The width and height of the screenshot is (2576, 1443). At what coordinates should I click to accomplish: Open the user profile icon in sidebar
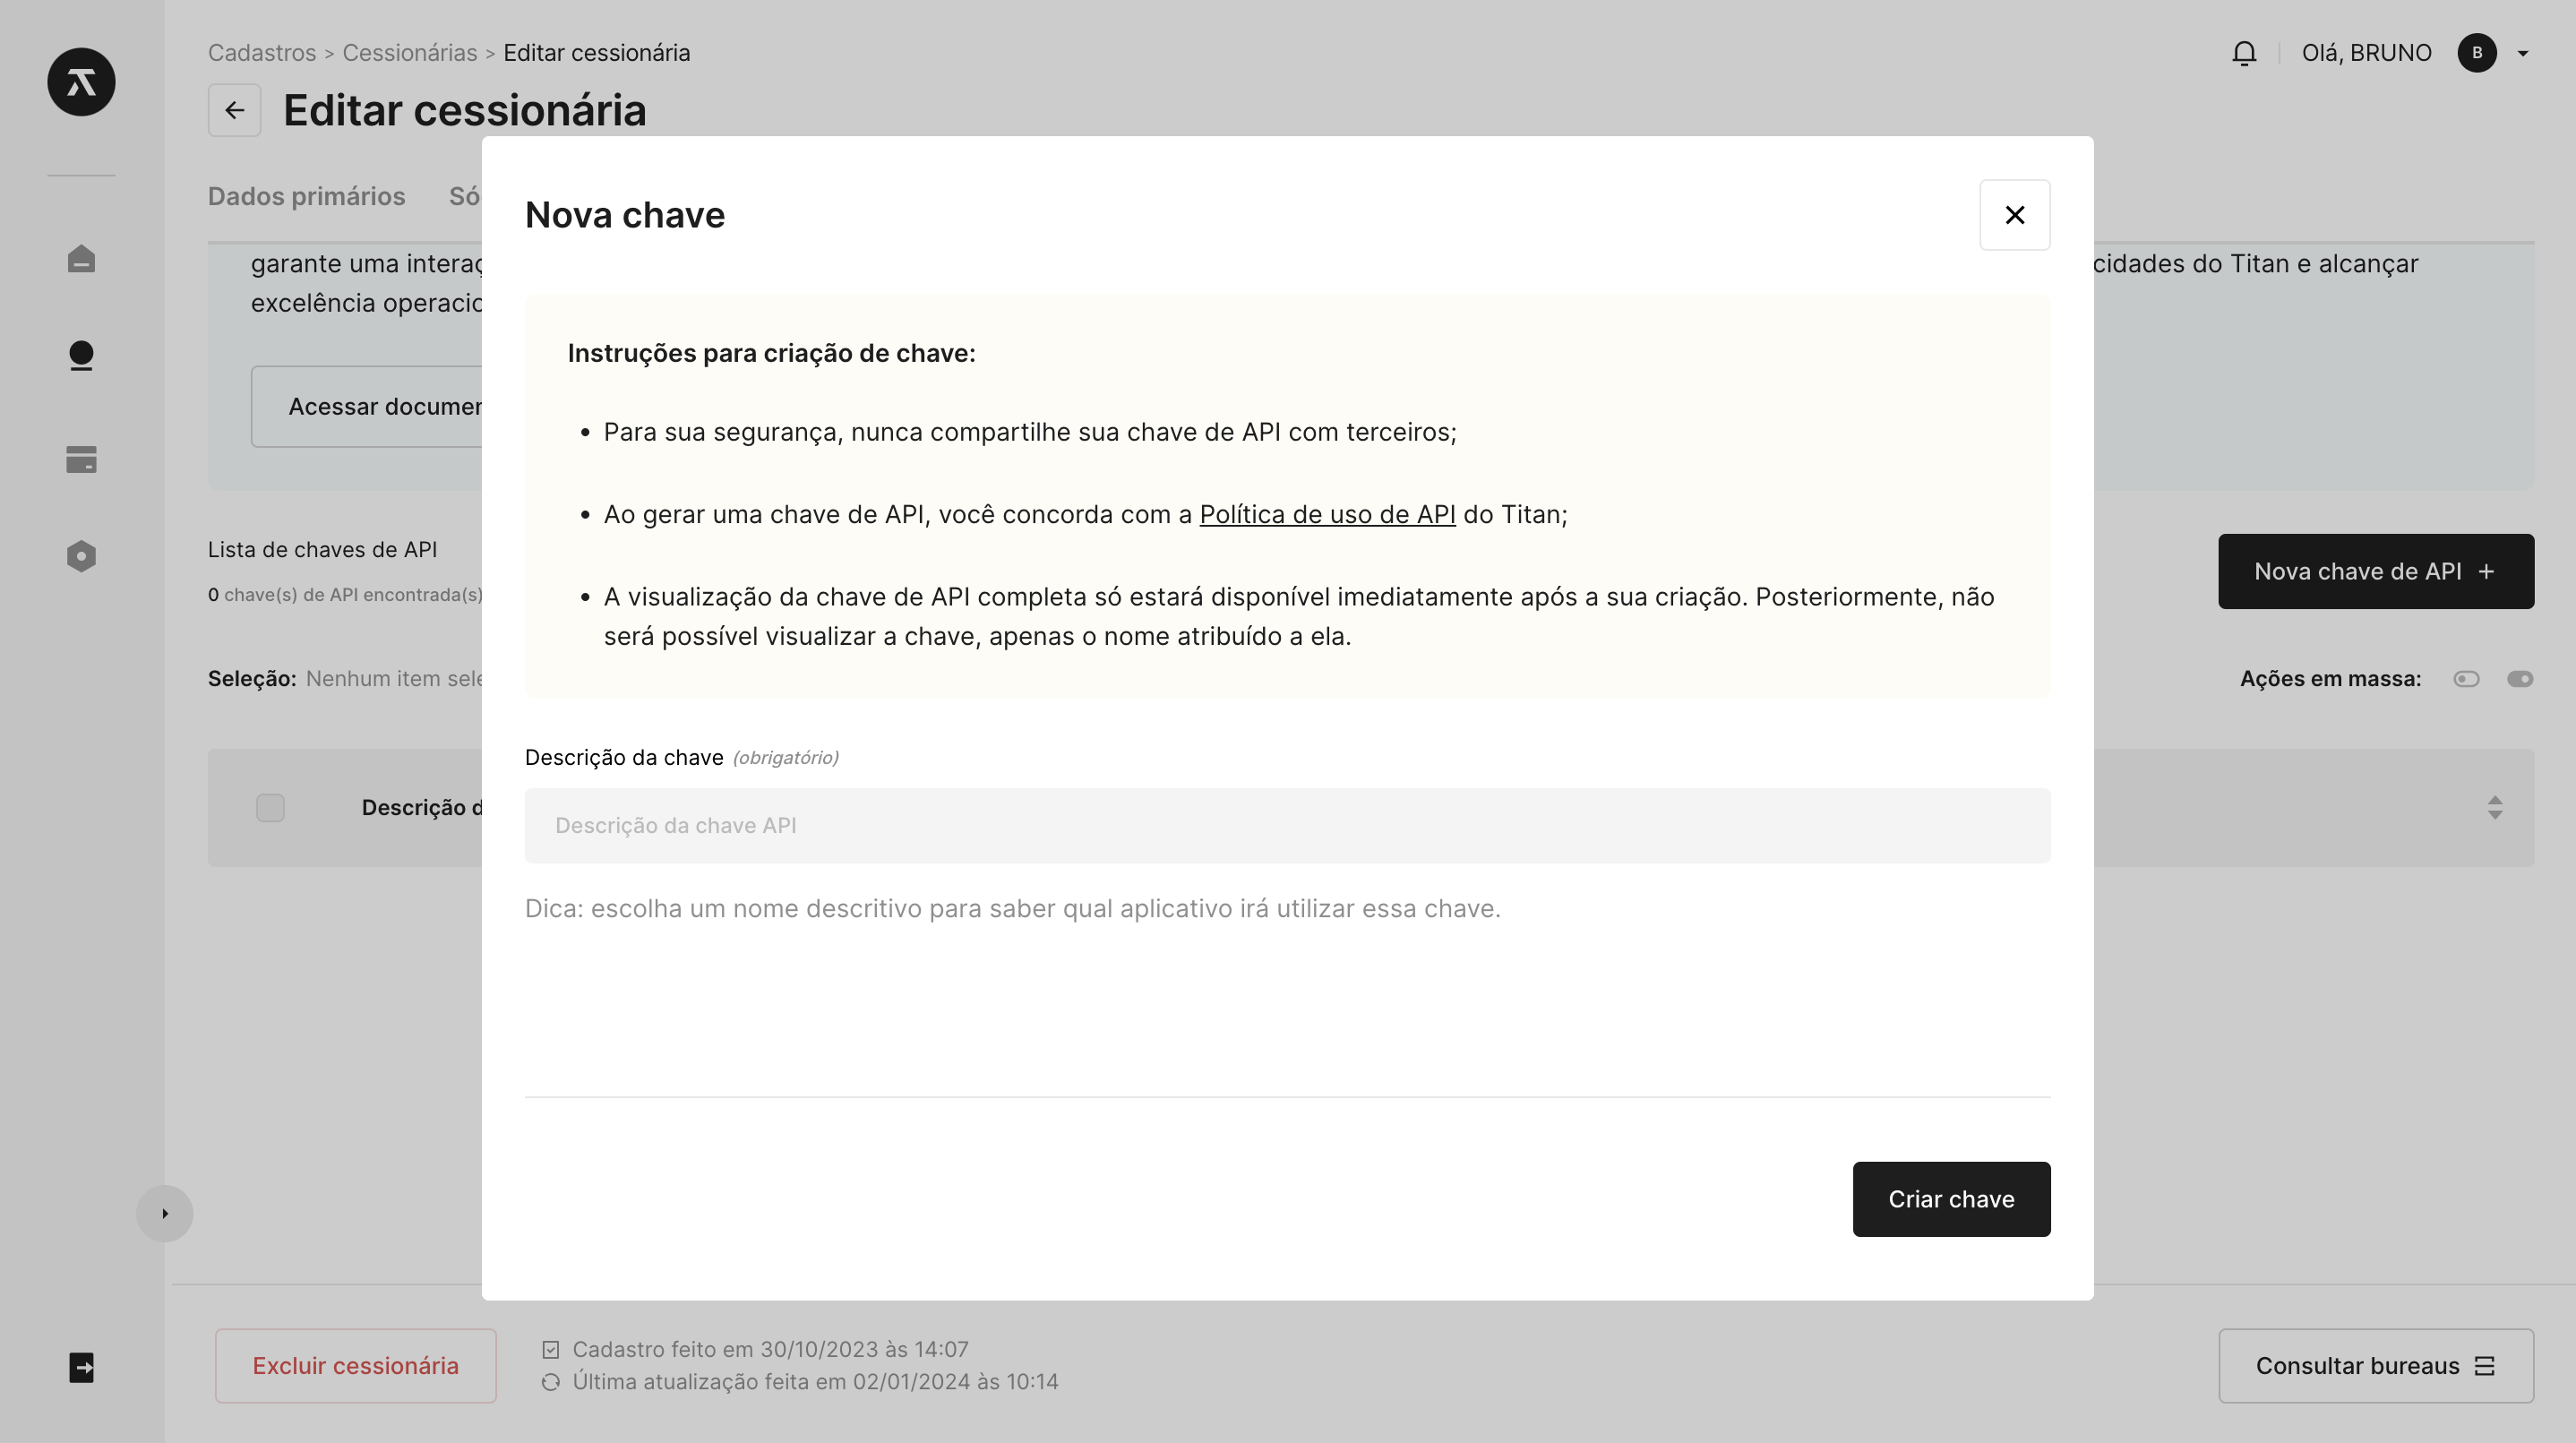coord(81,356)
